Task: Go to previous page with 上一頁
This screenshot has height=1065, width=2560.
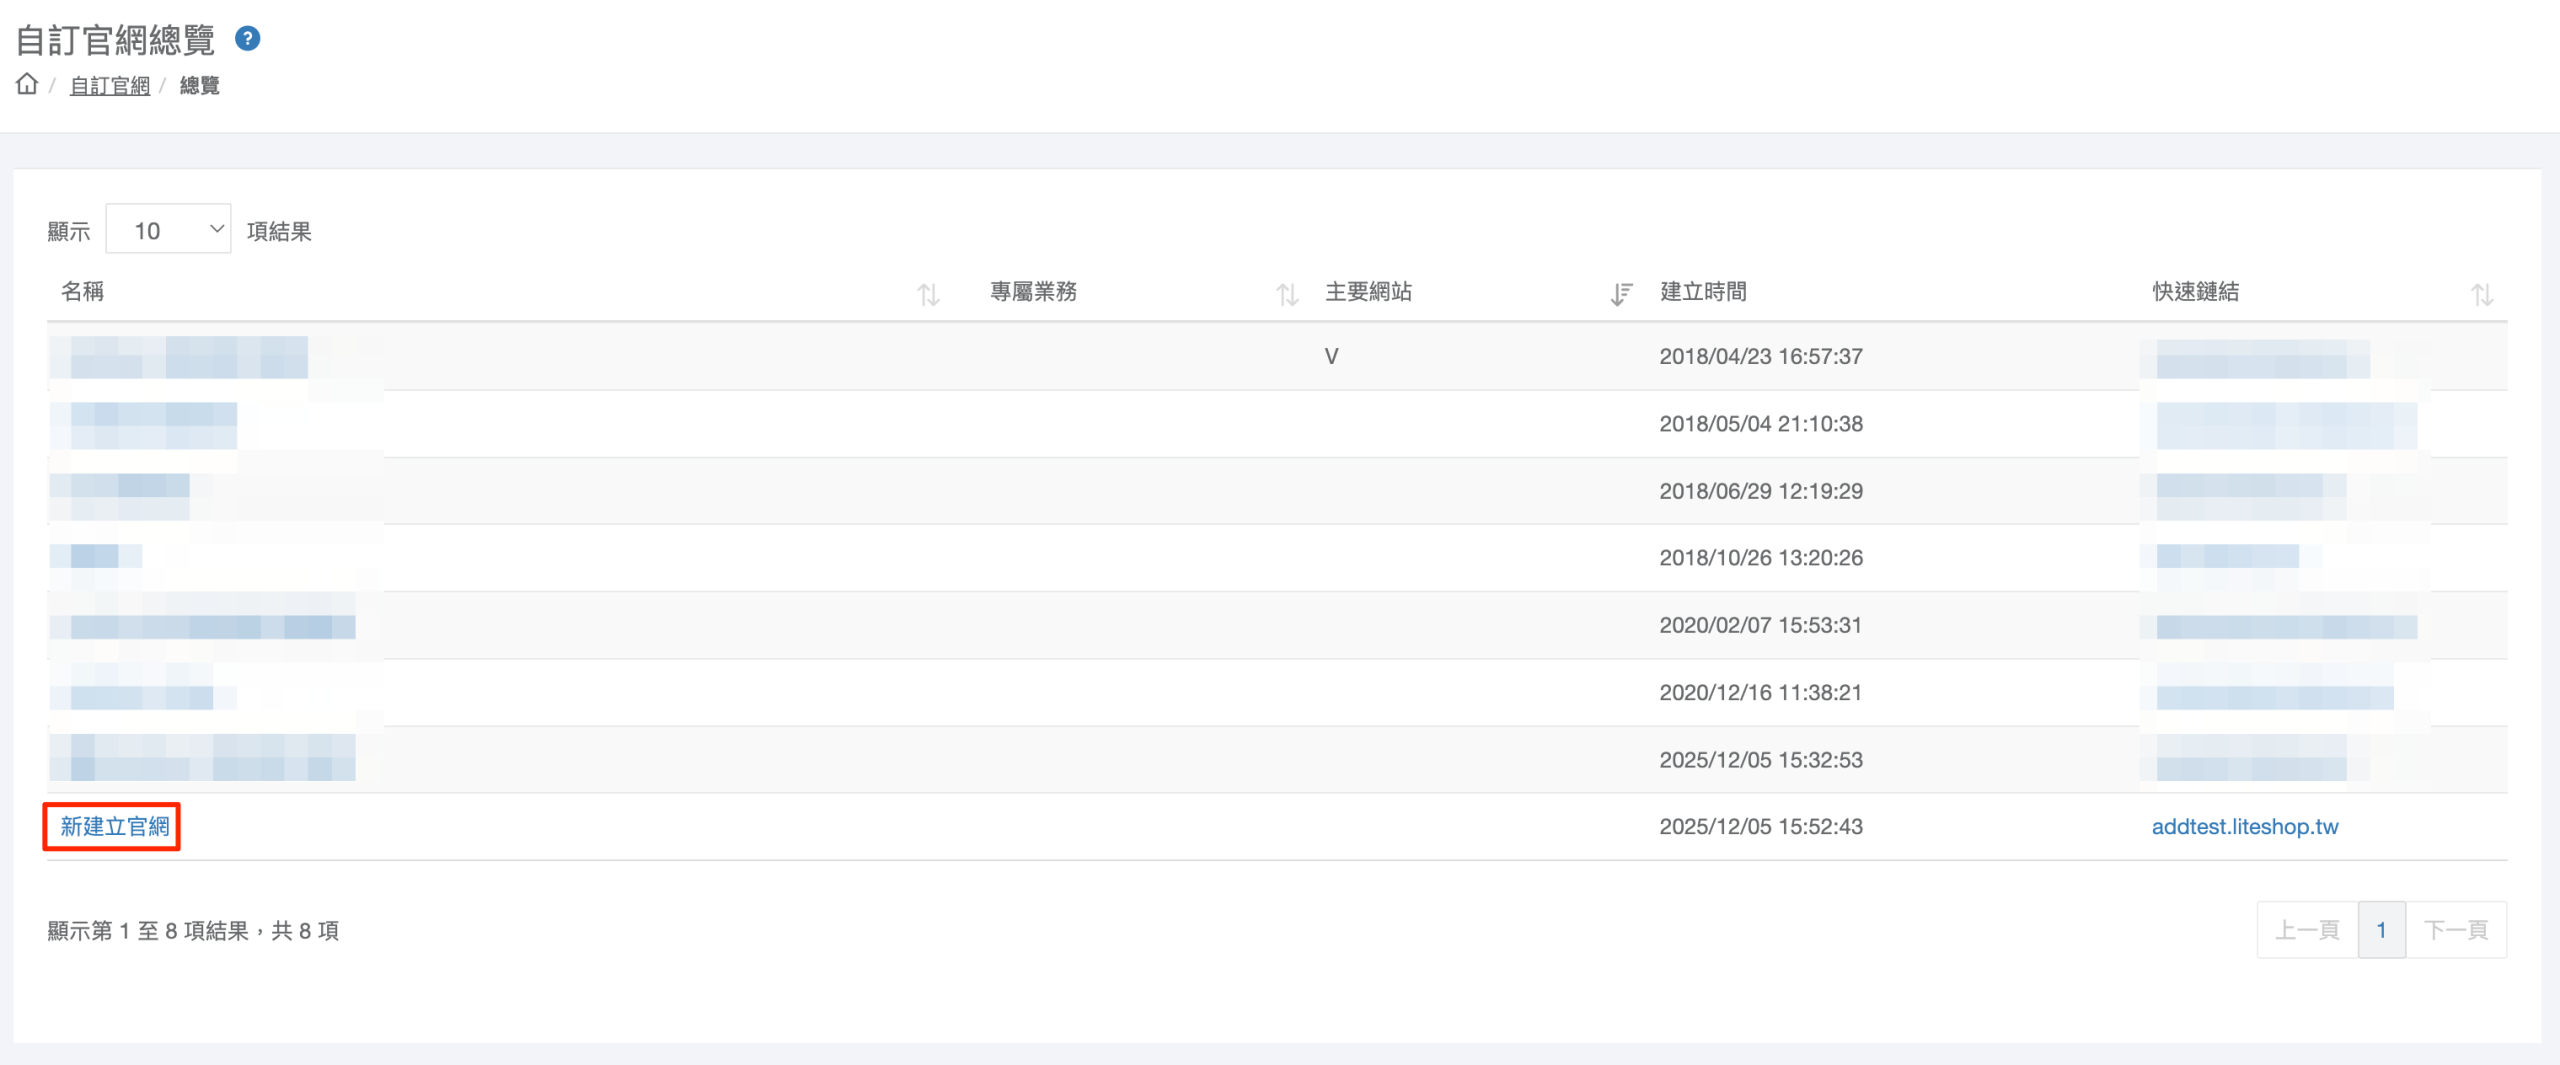Action: click(2306, 930)
